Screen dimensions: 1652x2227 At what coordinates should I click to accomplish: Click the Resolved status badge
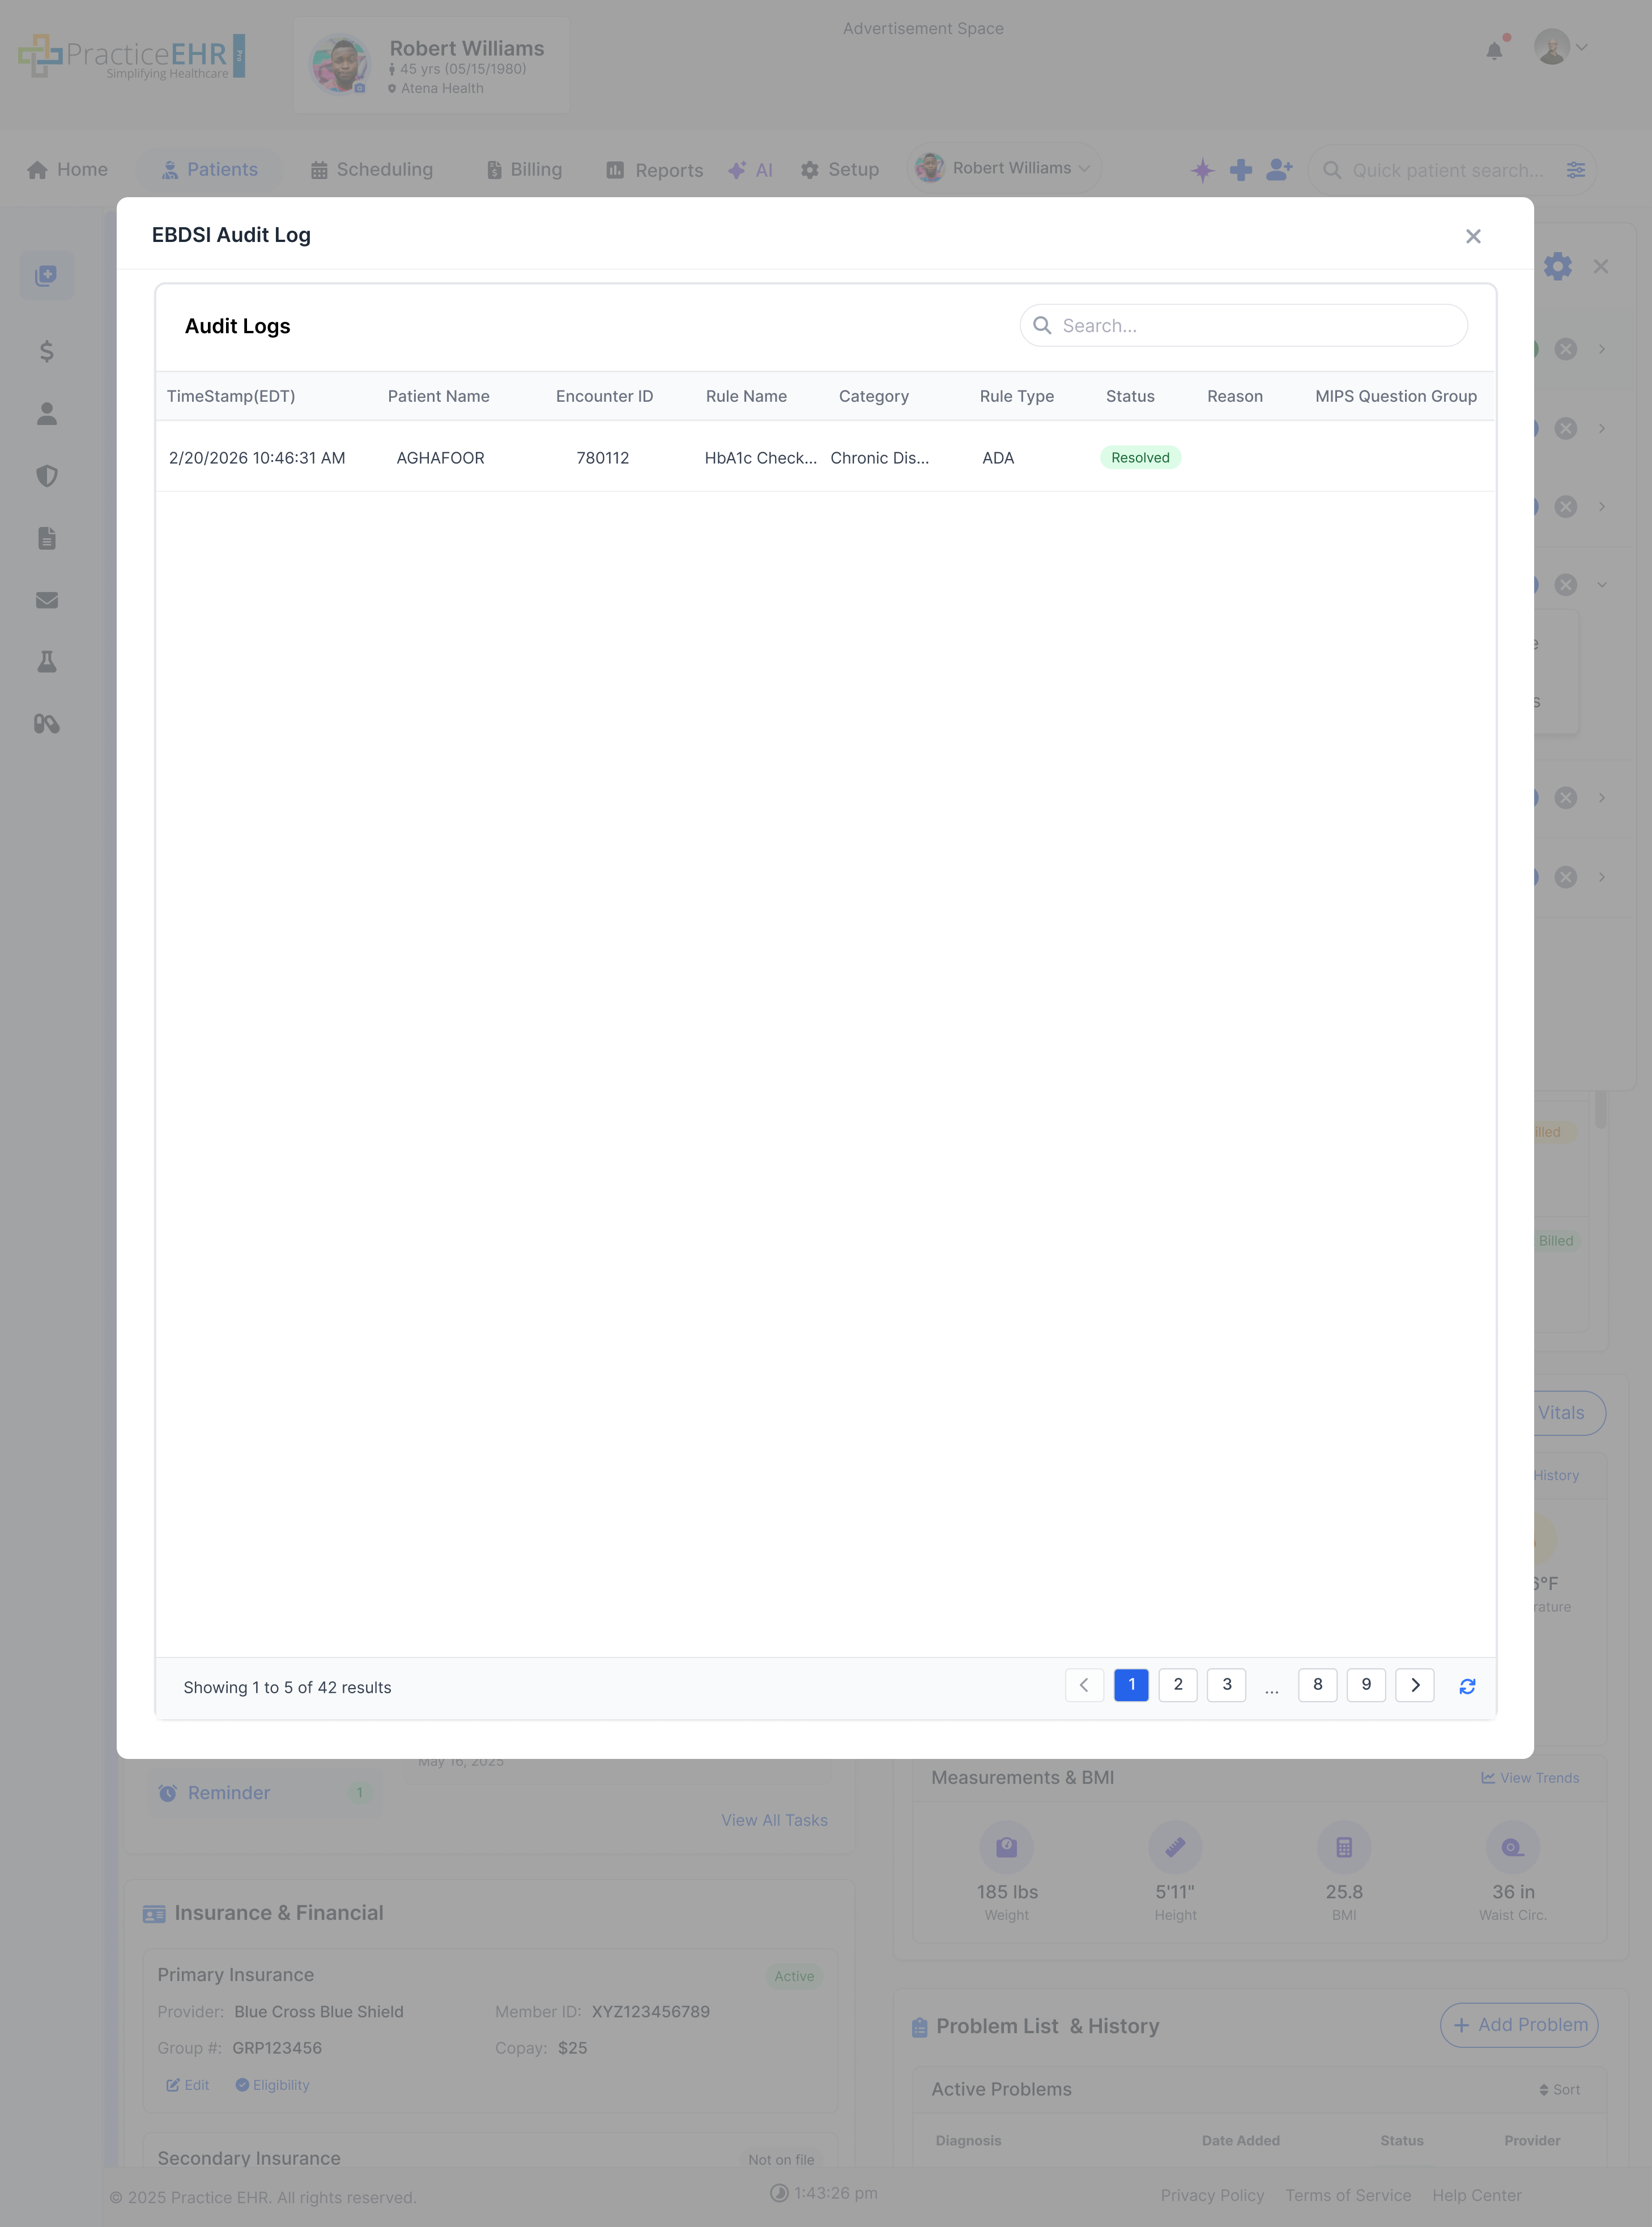(x=1140, y=458)
